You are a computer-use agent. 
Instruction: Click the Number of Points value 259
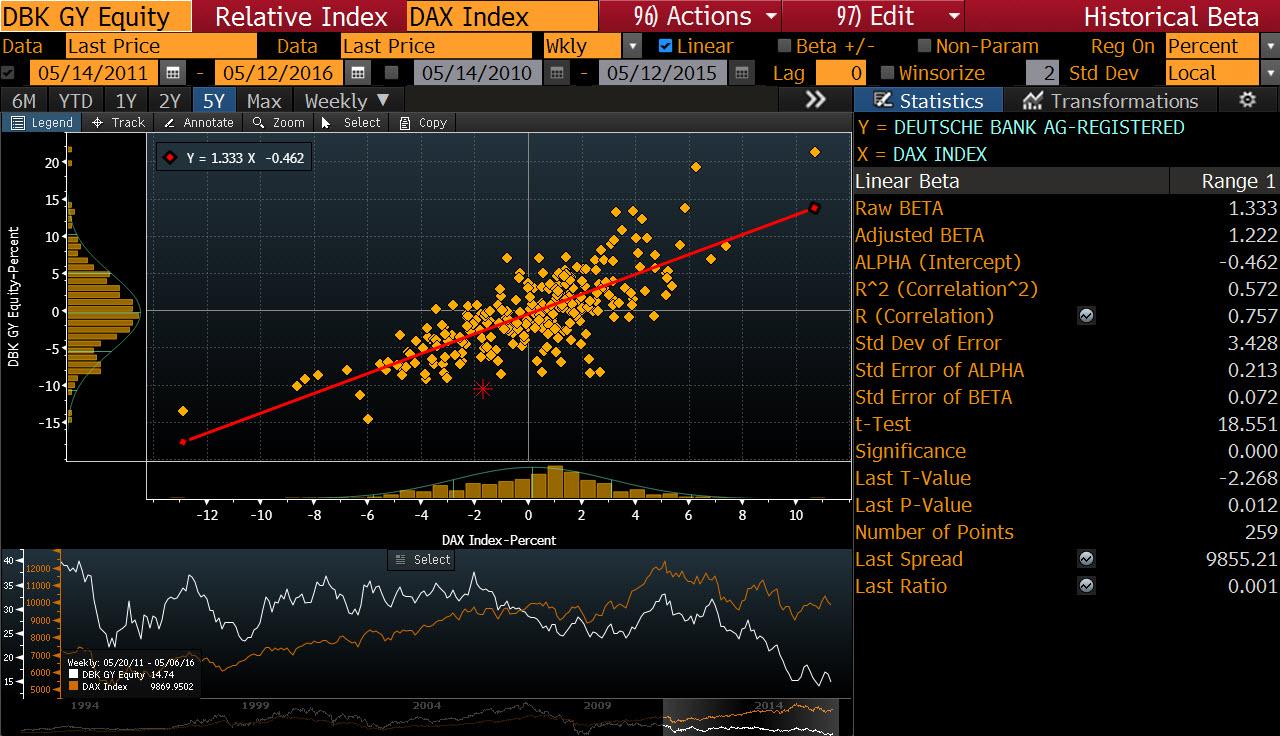1259,532
